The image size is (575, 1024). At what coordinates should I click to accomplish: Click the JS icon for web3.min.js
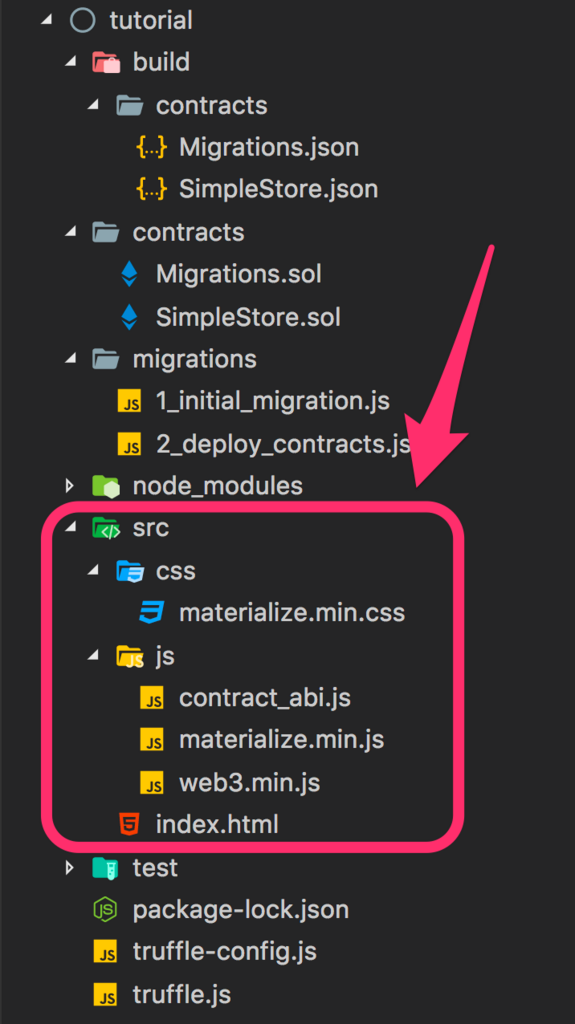(152, 783)
